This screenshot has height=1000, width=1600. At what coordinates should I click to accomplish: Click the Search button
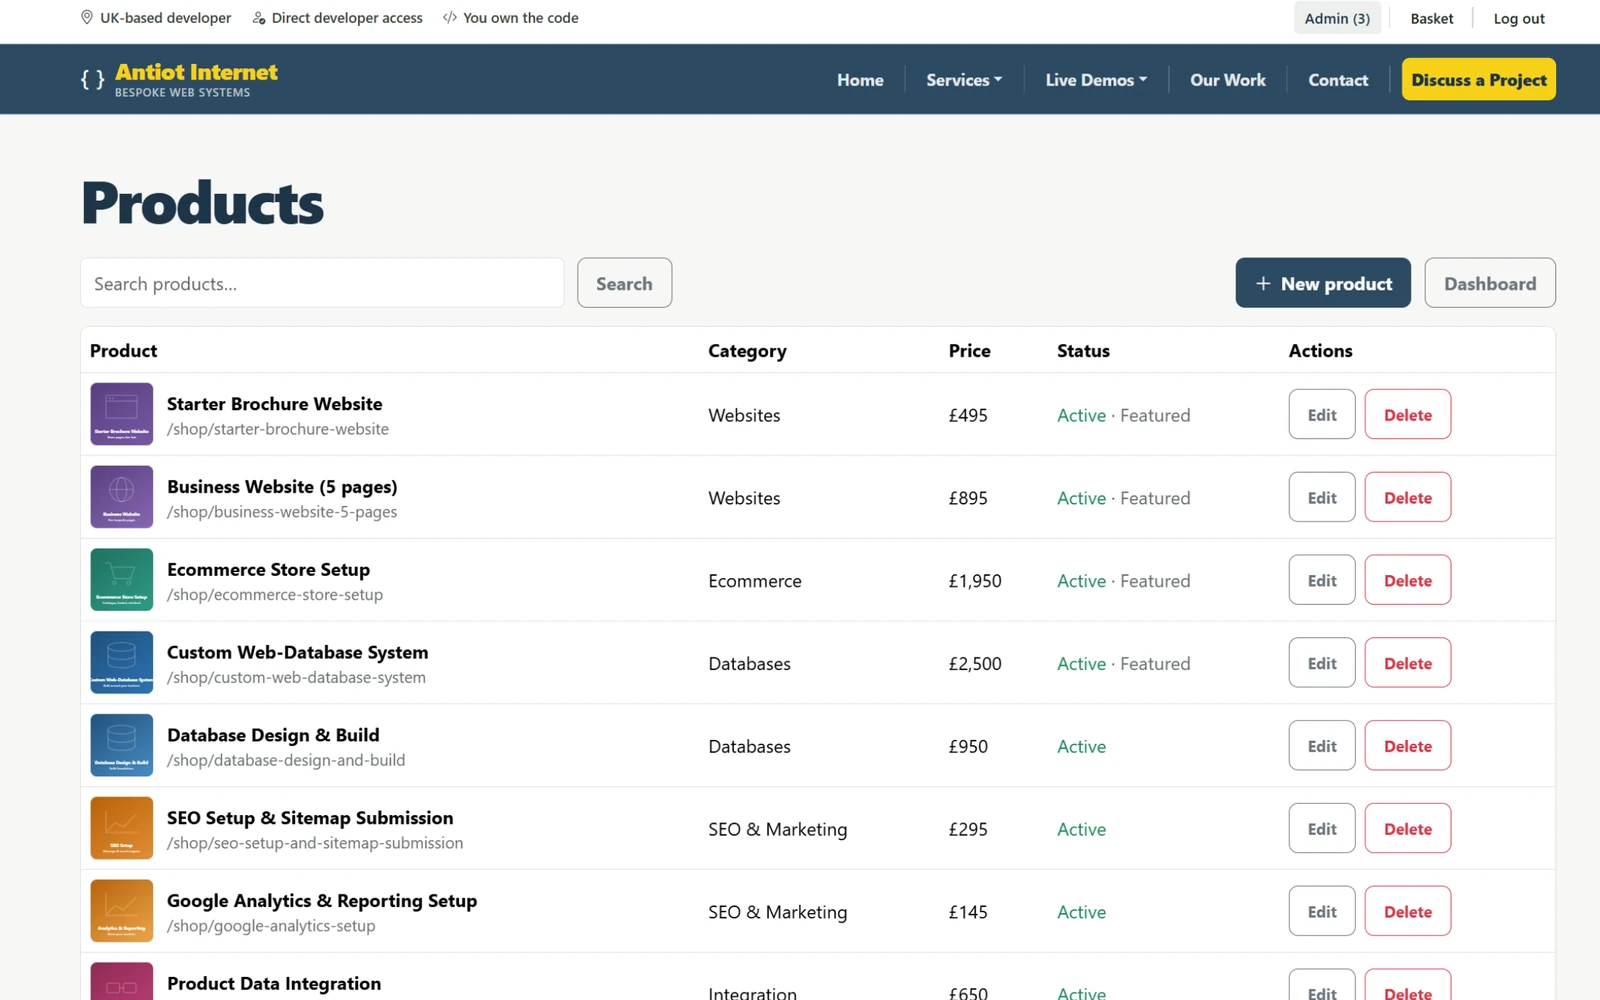pyautogui.click(x=624, y=283)
